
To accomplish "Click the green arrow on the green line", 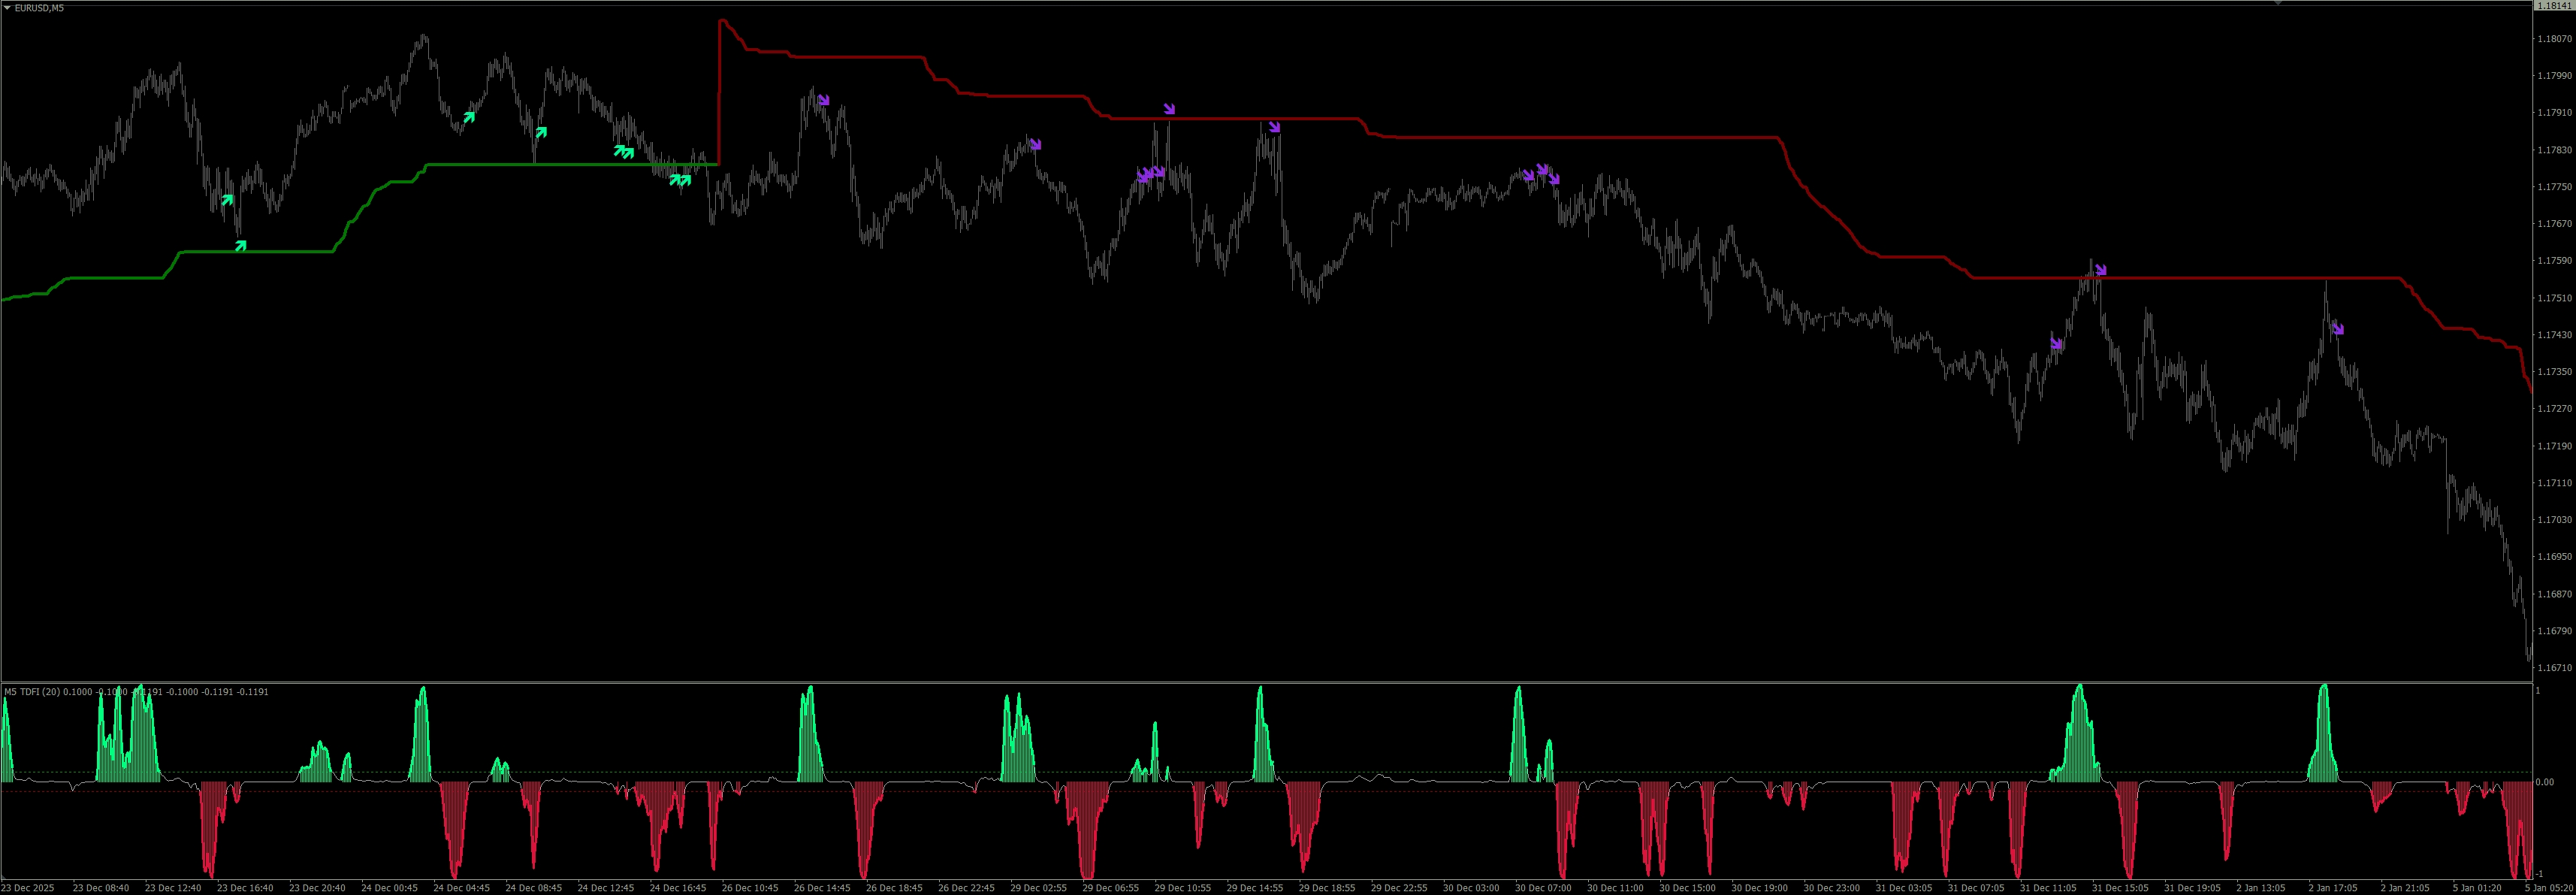I will coord(240,245).
